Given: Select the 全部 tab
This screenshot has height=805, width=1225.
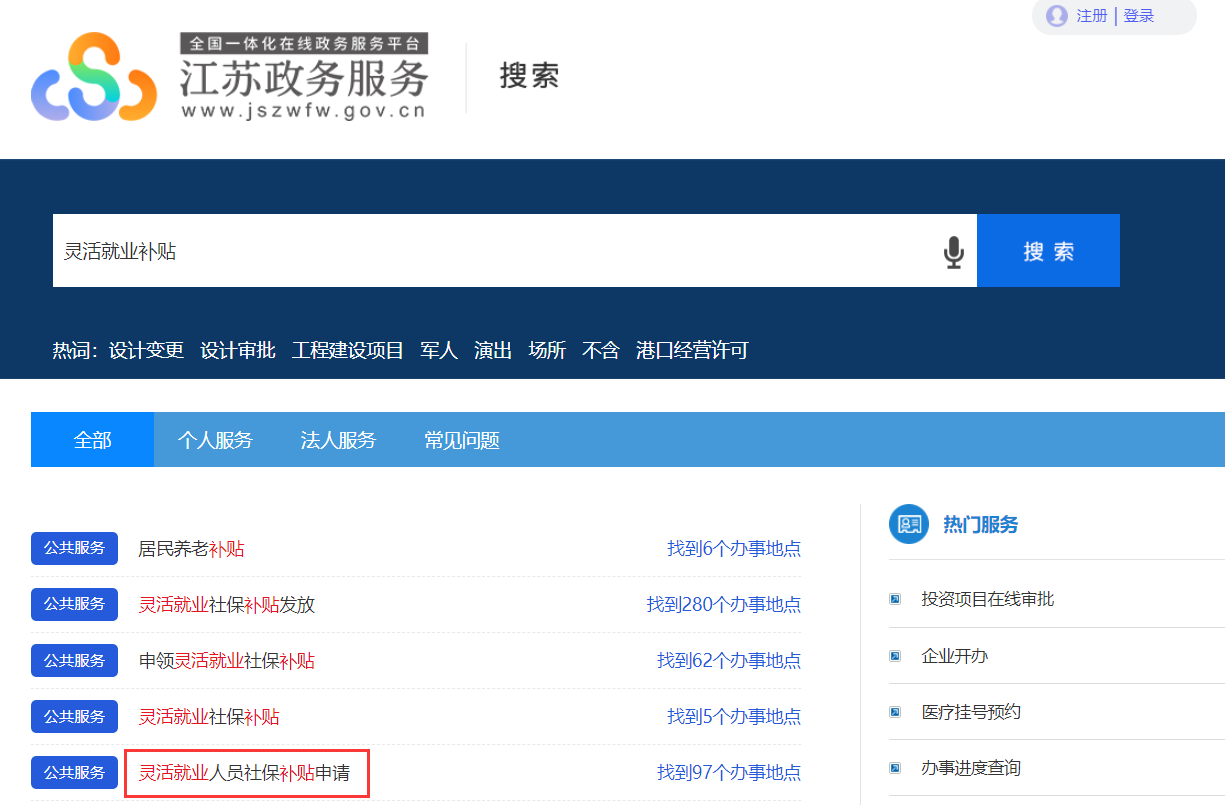Looking at the screenshot, I should tap(92, 440).
